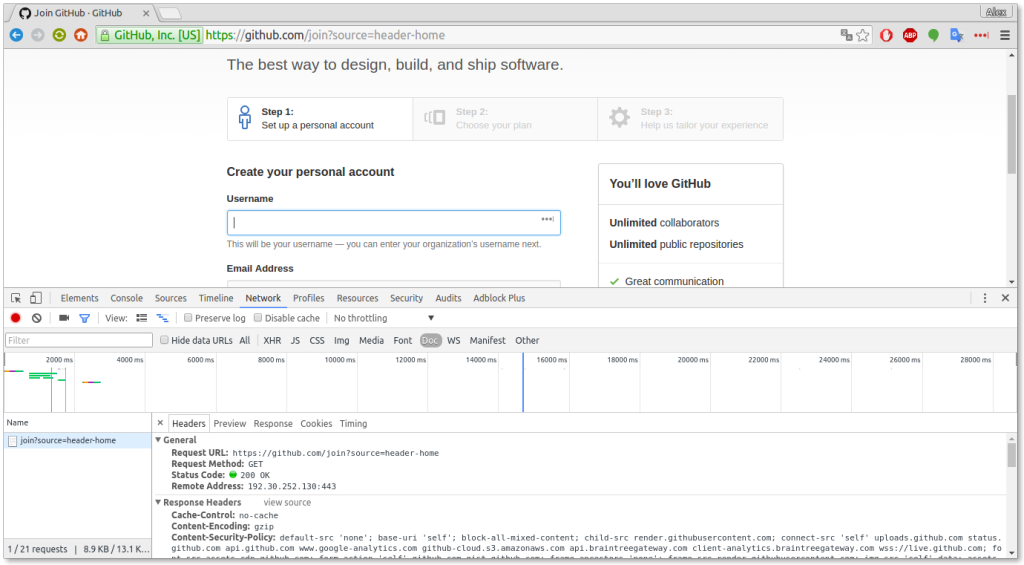The height and width of the screenshot is (565, 1024).
Task: Click the browser Forward arrow button
Action: (38, 35)
